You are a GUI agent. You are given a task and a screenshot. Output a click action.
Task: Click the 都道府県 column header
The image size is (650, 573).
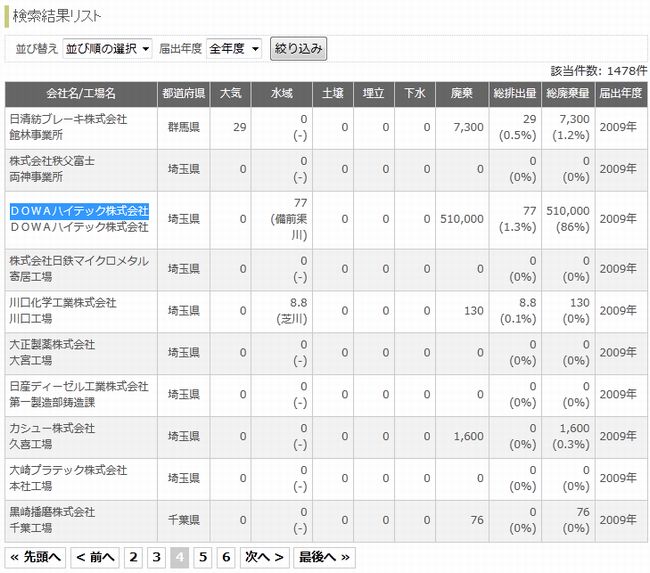[184, 94]
